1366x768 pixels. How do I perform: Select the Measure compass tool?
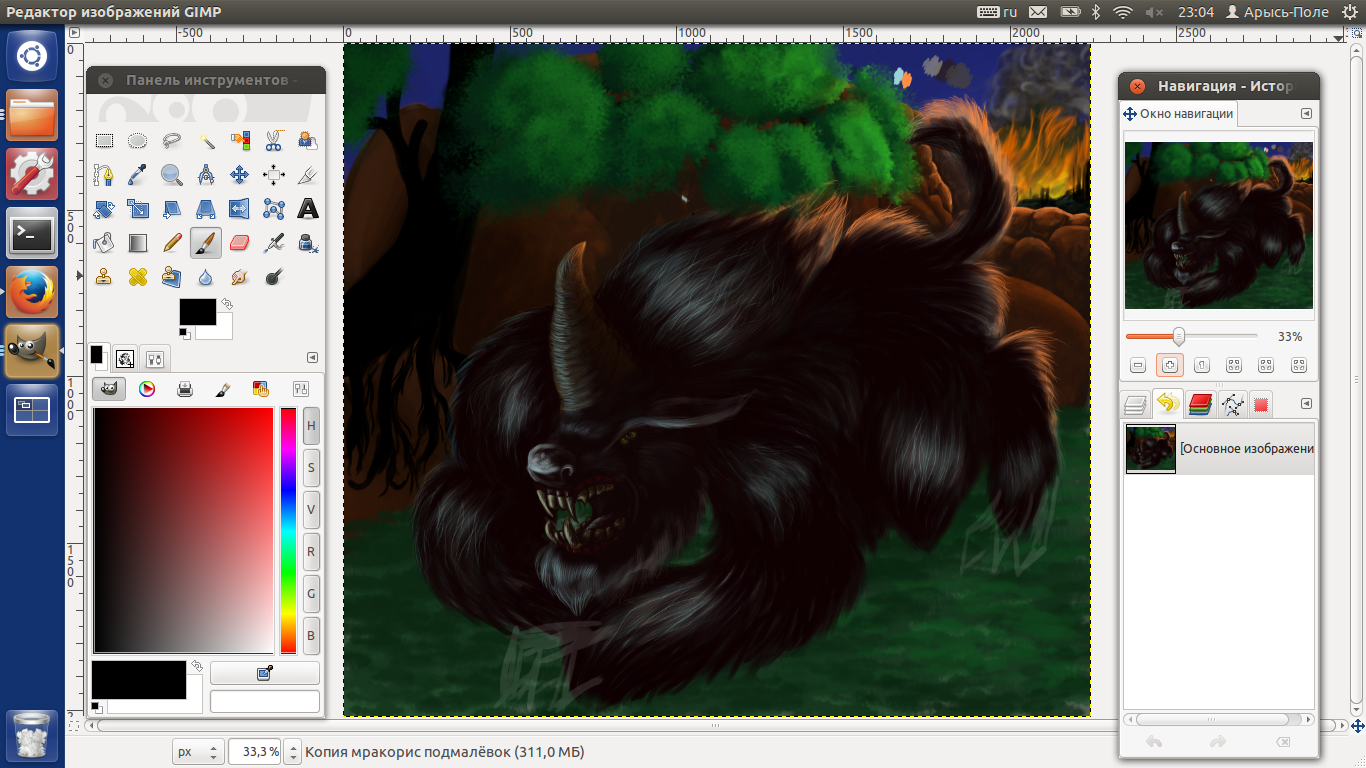coord(206,175)
